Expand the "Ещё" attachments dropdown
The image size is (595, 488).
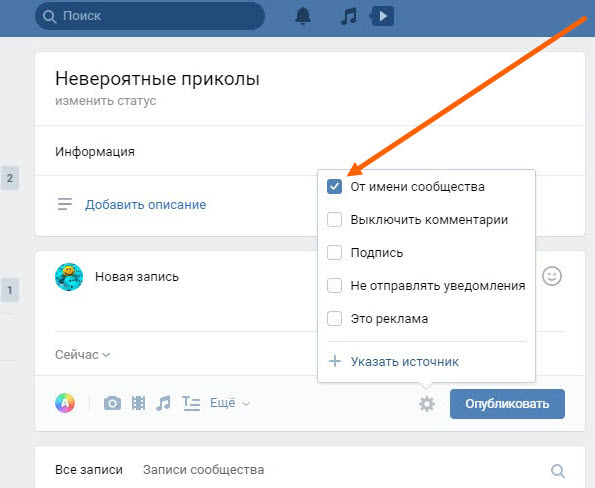[x=230, y=403]
